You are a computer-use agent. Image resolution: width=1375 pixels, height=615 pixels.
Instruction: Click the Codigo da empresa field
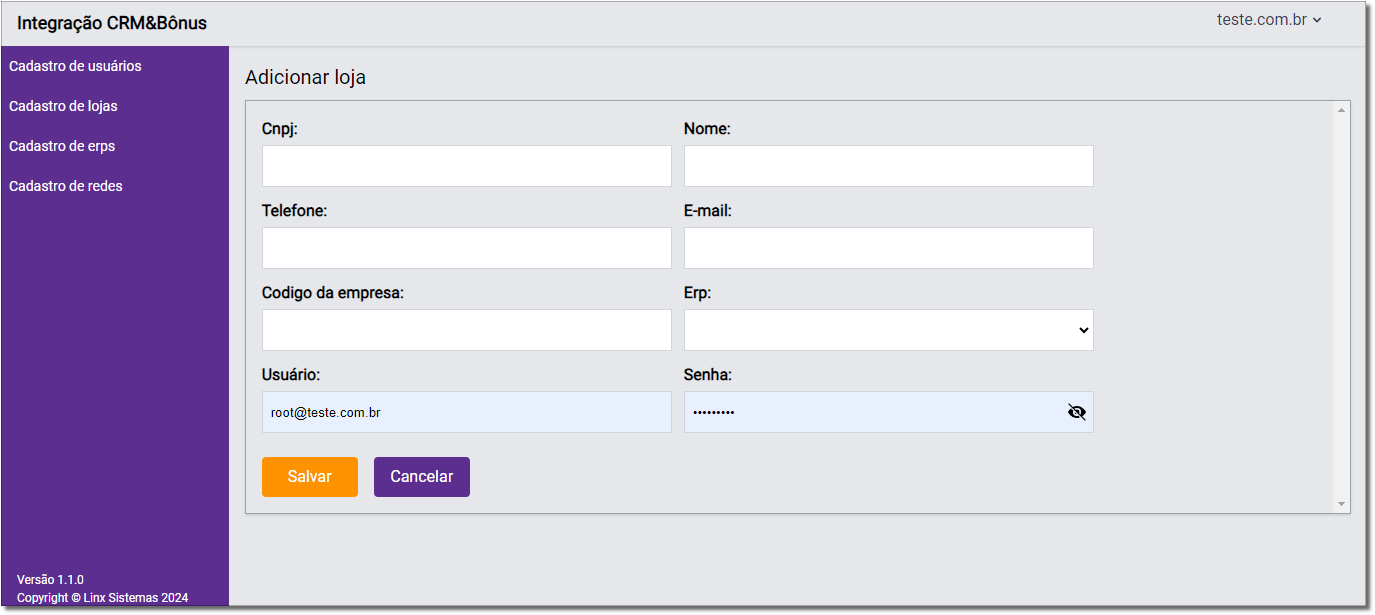(466, 330)
